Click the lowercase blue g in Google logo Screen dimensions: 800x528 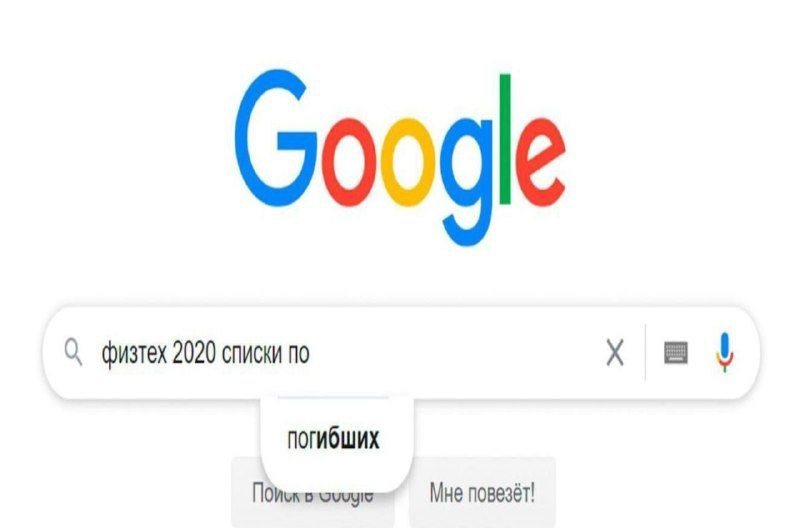coord(467,181)
